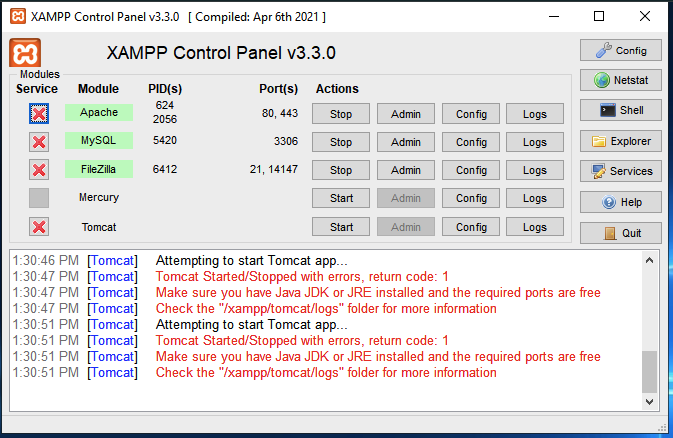
Task: Open Windows Services button
Action: click(621, 171)
